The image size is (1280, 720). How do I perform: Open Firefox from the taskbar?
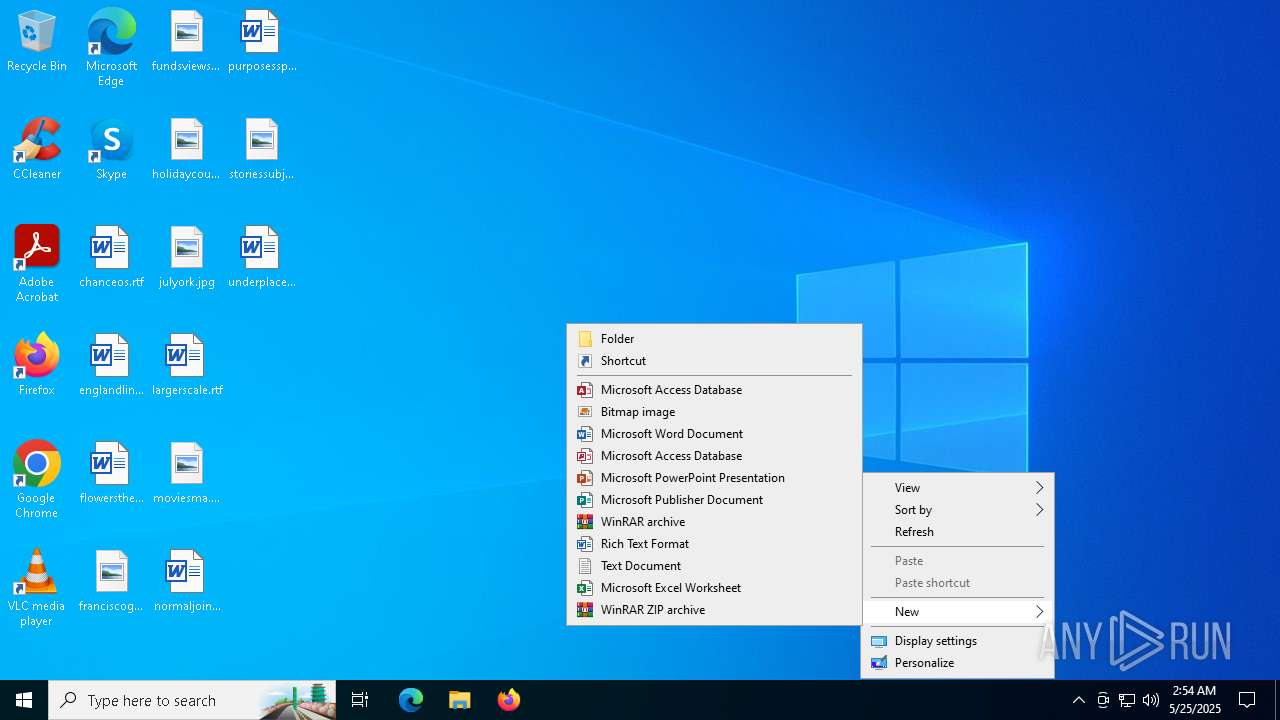pyautogui.click(x=508, y=700)
